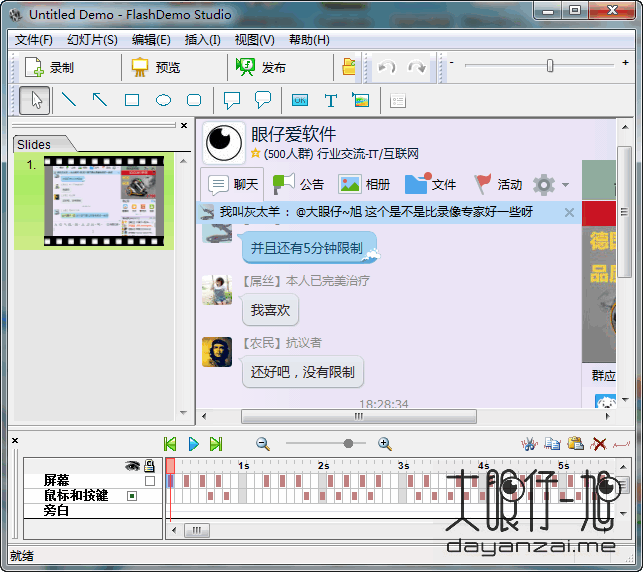Image resolution: width=643 pixels, height=572 pixels.
Task: Click the top toolbar zoom slider handle
Action: [550, 65]
